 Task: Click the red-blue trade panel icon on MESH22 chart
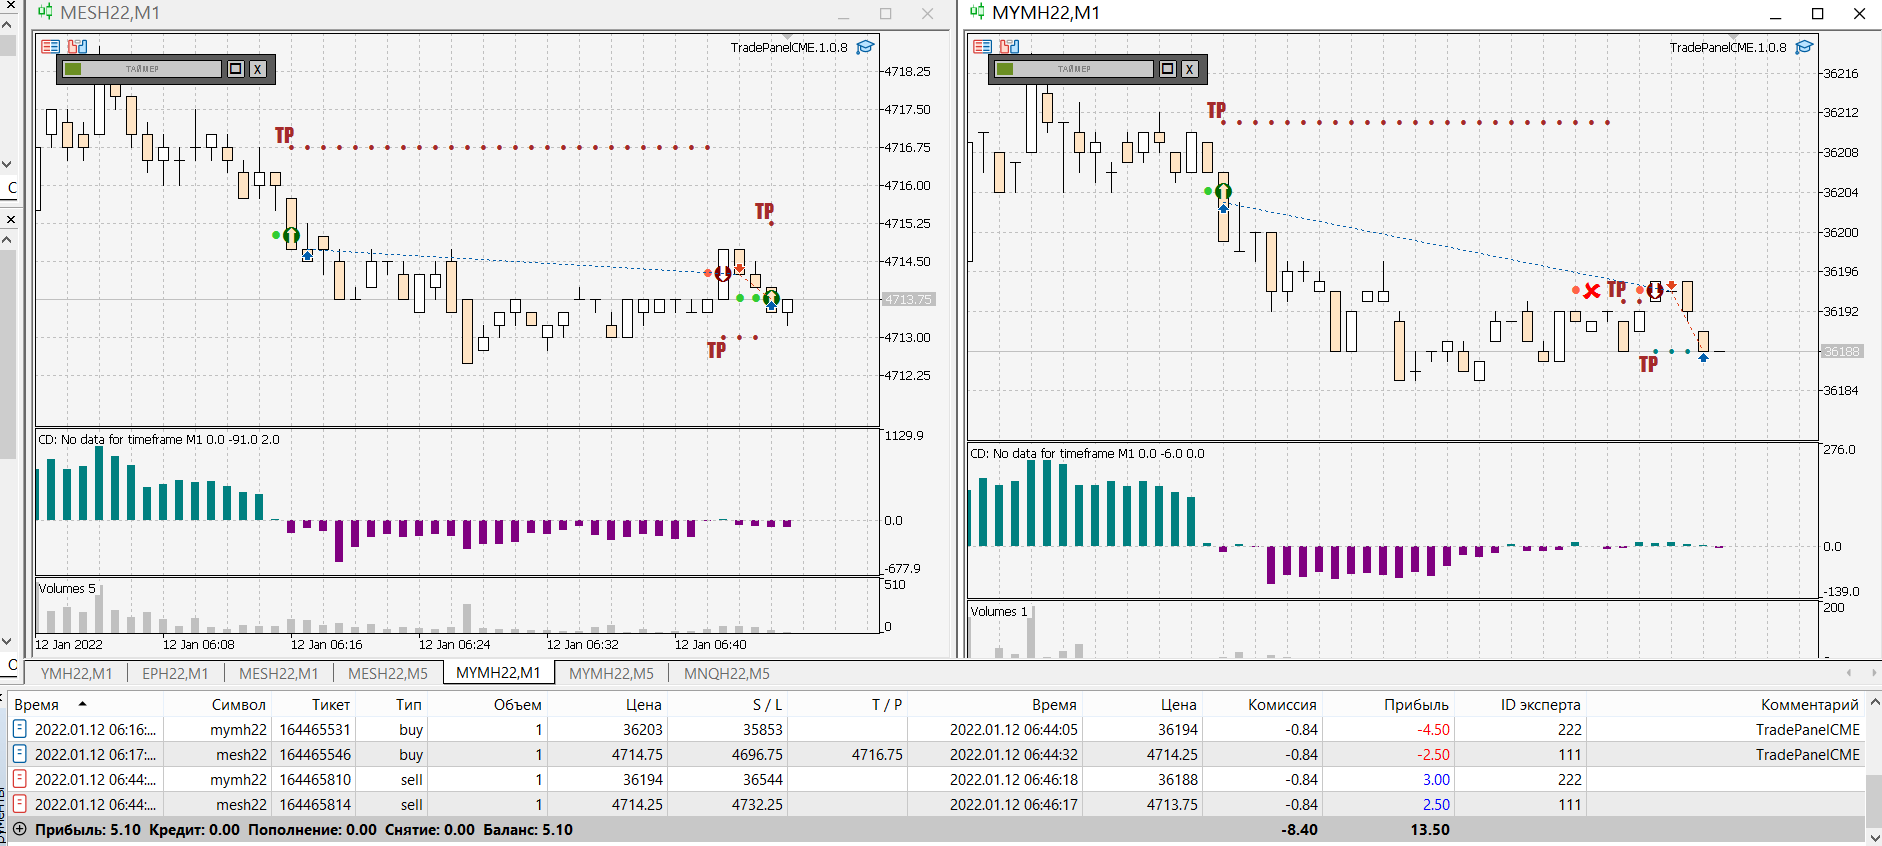pyautogui.click(x=50, y=46)
